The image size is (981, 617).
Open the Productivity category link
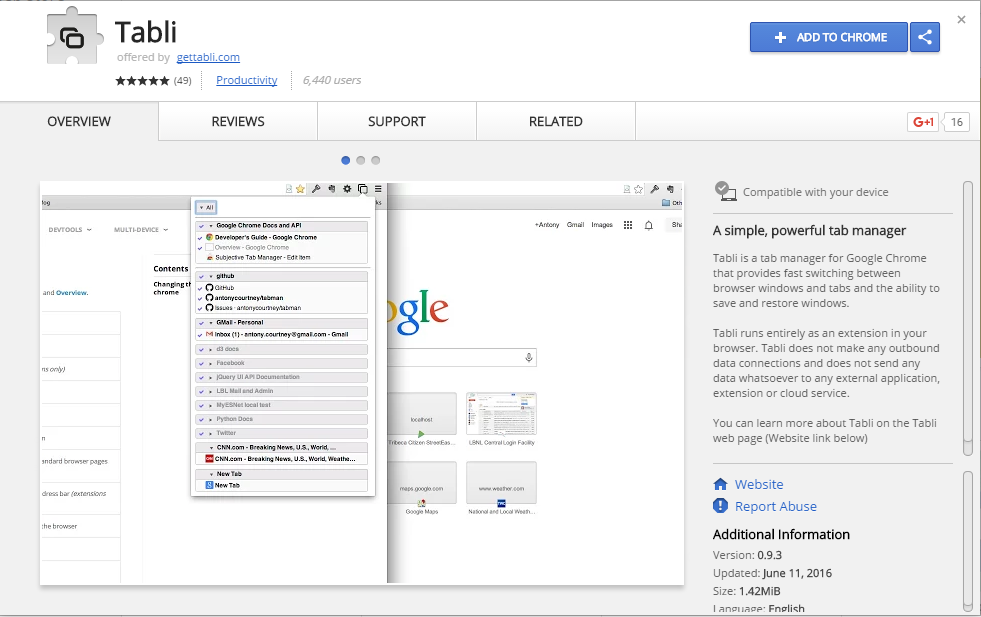click(247, 80)
